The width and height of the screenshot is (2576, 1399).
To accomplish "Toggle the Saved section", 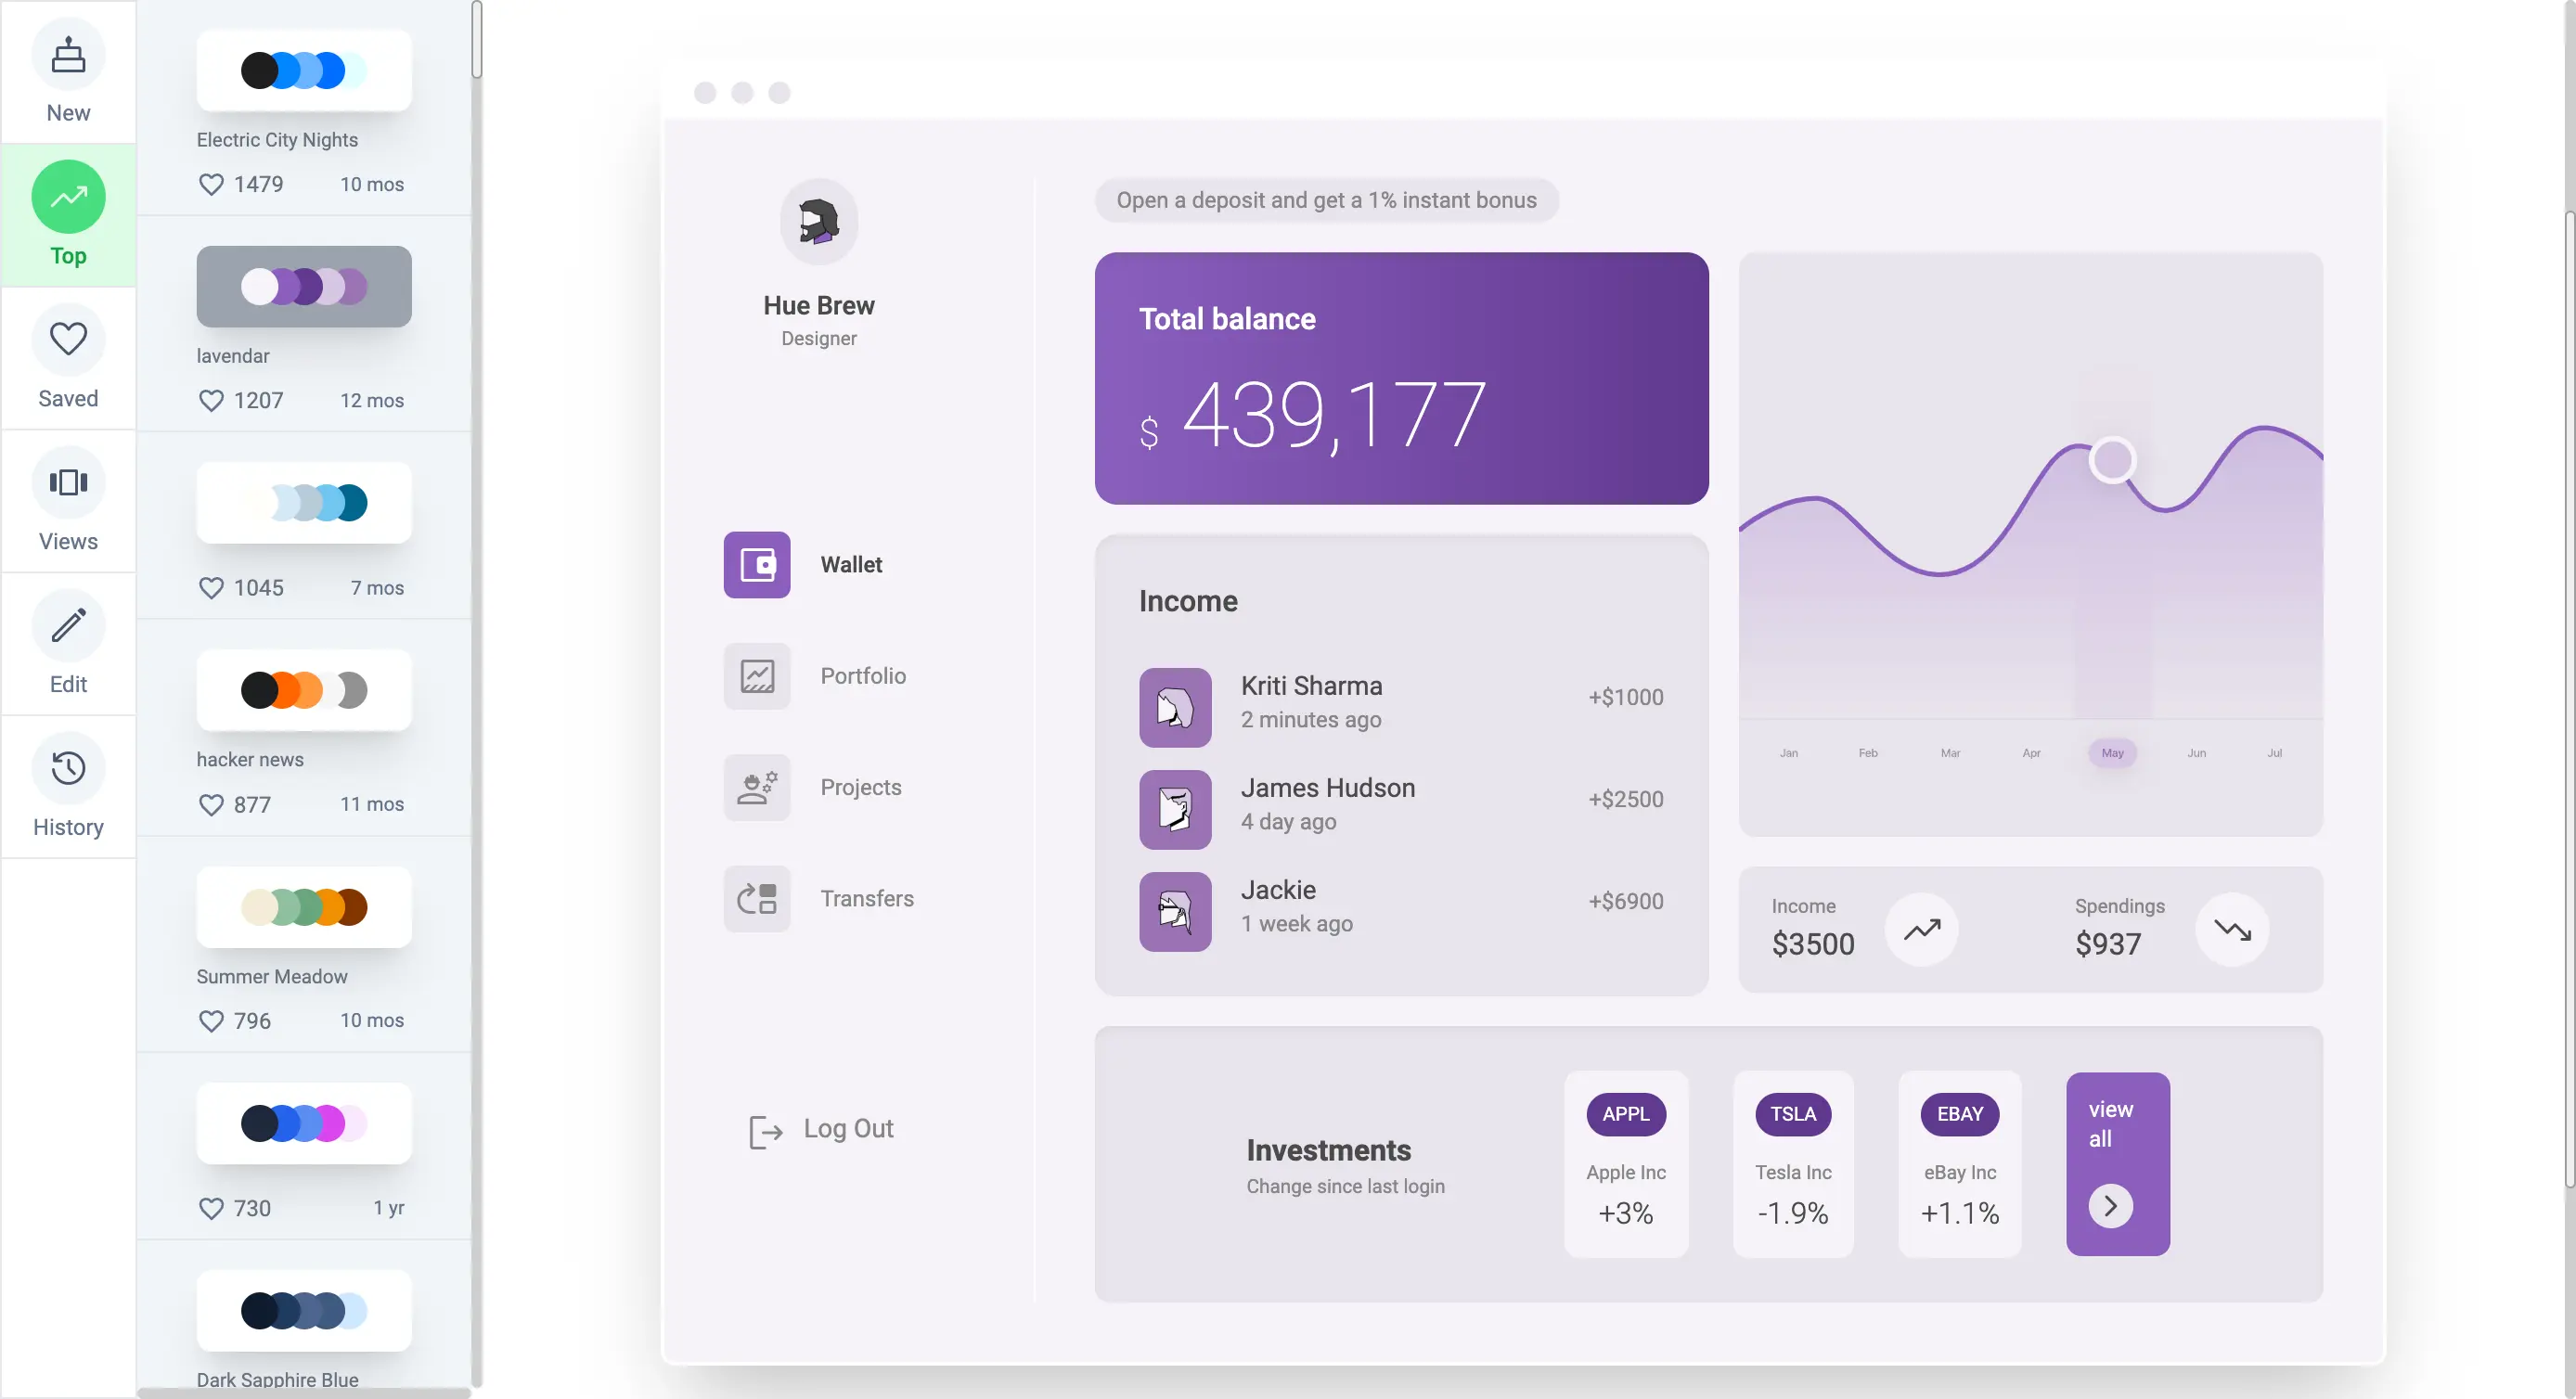I will 67,360.
